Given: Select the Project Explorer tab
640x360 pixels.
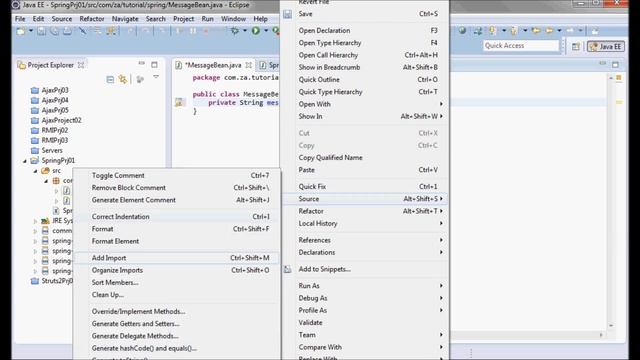Looking at the screenshot, I should click(51, 65).
